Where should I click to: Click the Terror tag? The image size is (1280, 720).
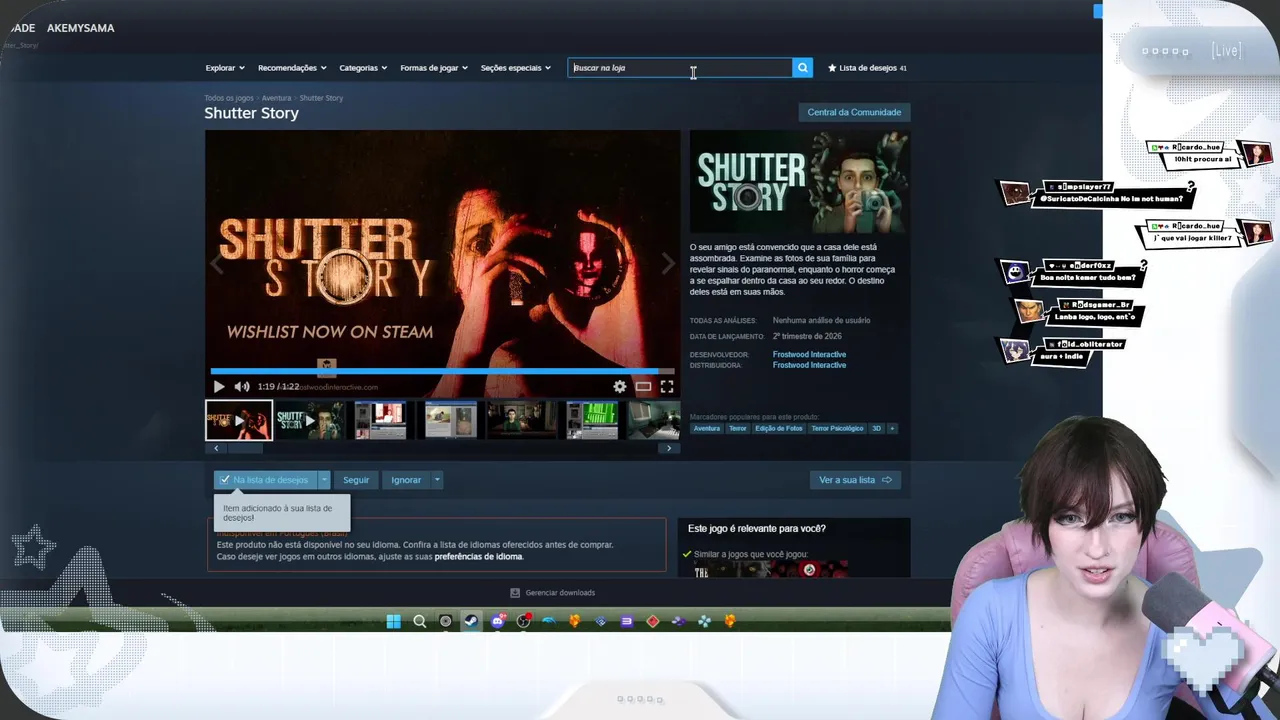737,428
